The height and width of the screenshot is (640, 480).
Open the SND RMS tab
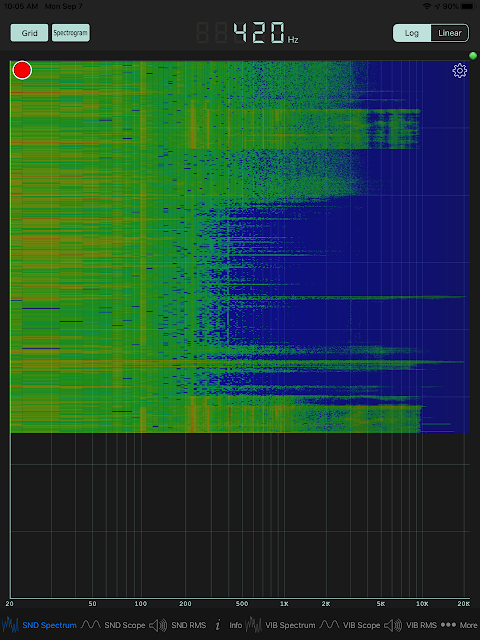coord(178,625)
